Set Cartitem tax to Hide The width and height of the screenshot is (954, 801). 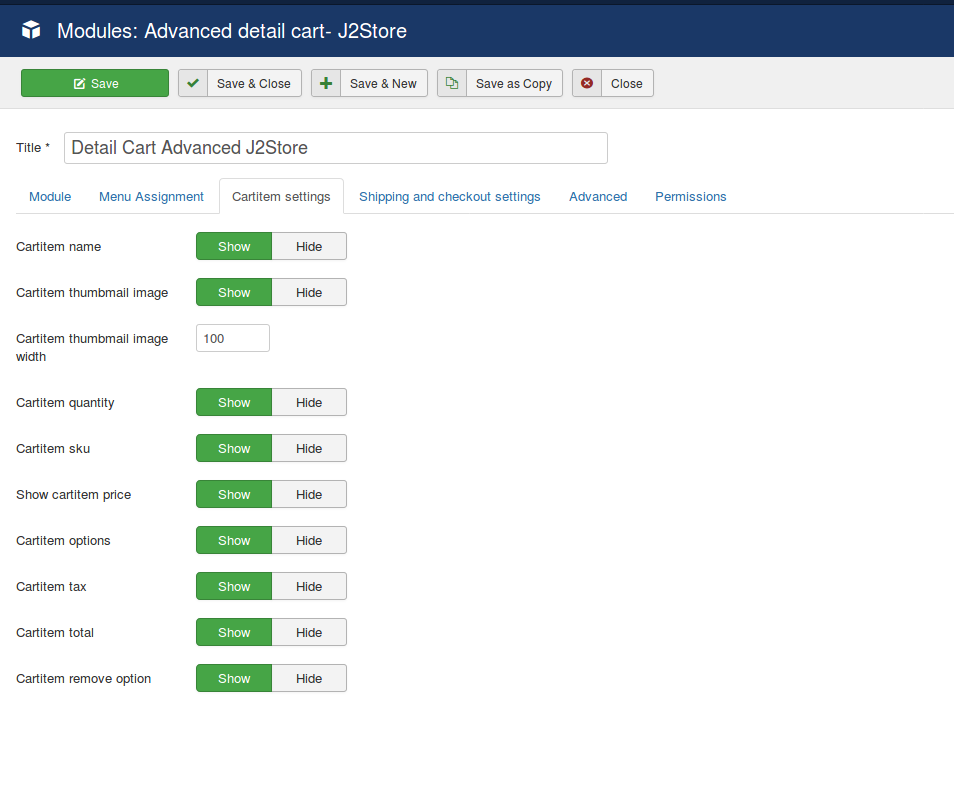[x=309, y=587]
